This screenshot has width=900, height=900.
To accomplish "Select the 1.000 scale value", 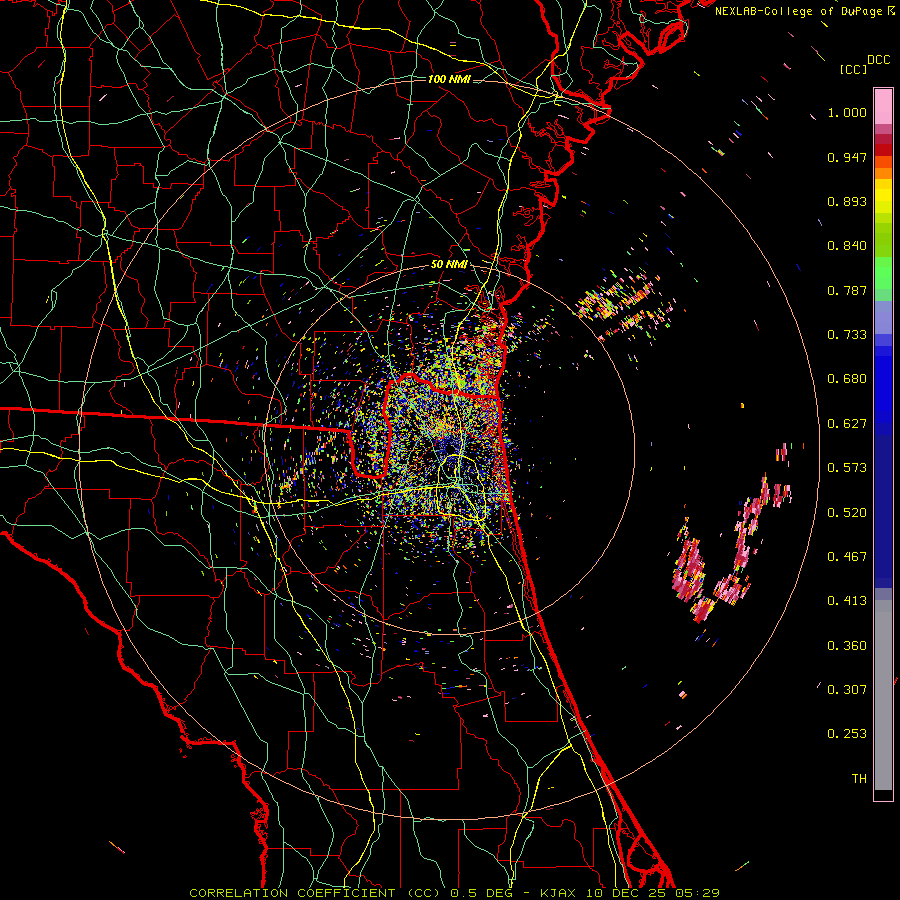I will coord(847,112).
